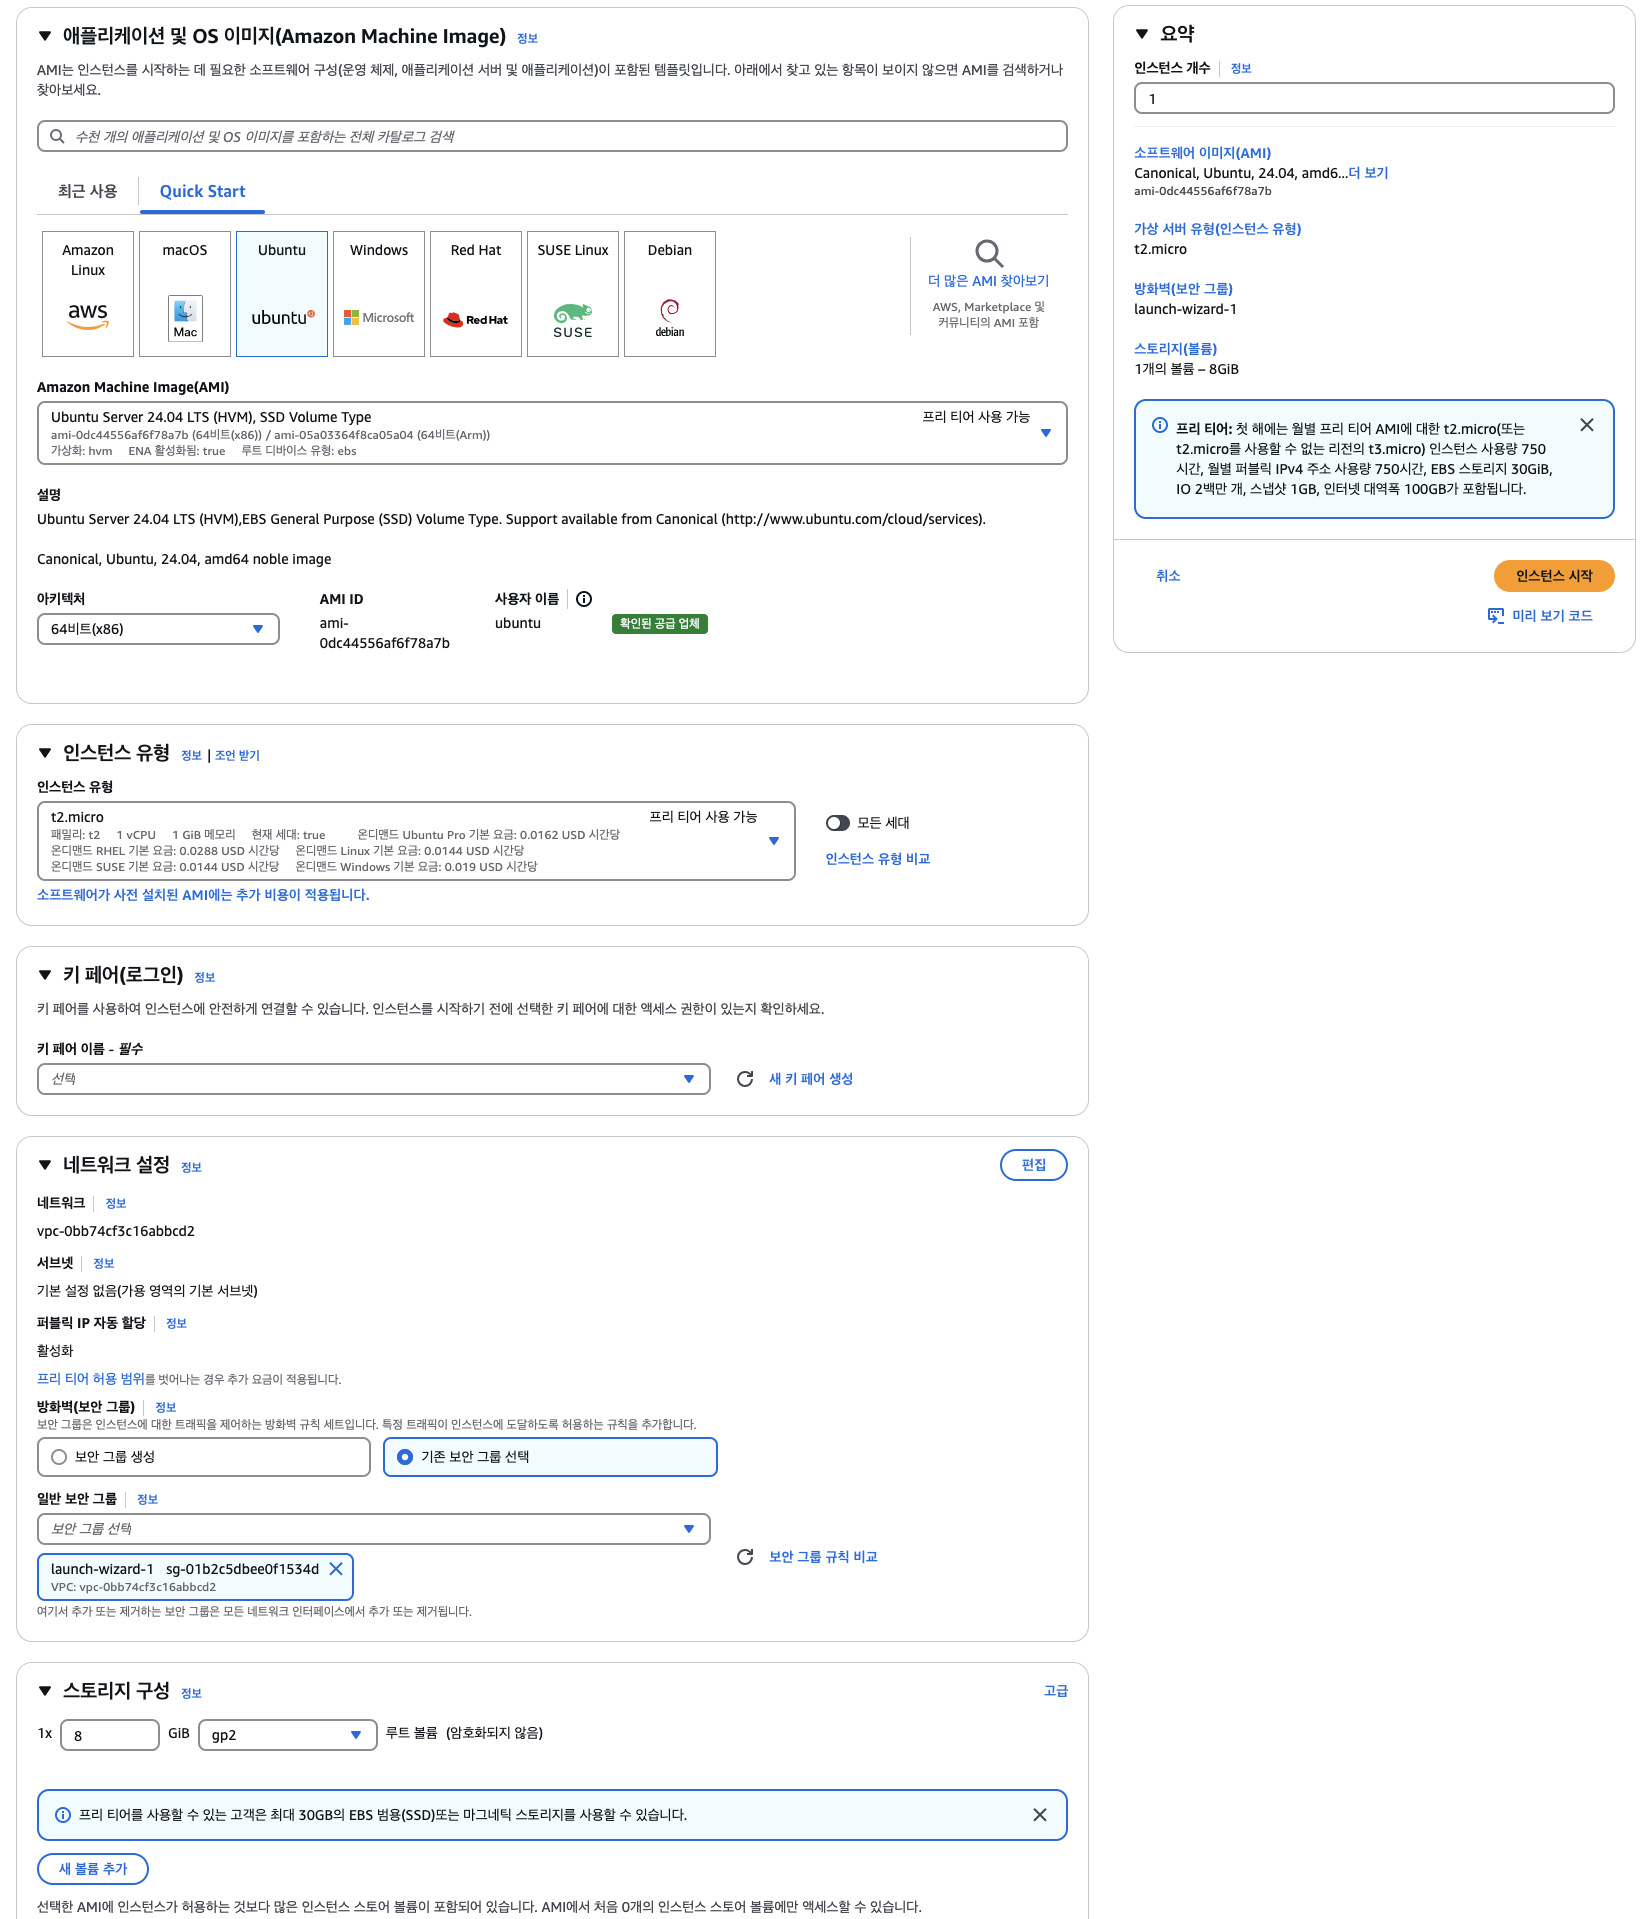Open the t2.micro instance type dropdown

pos(416,841)
